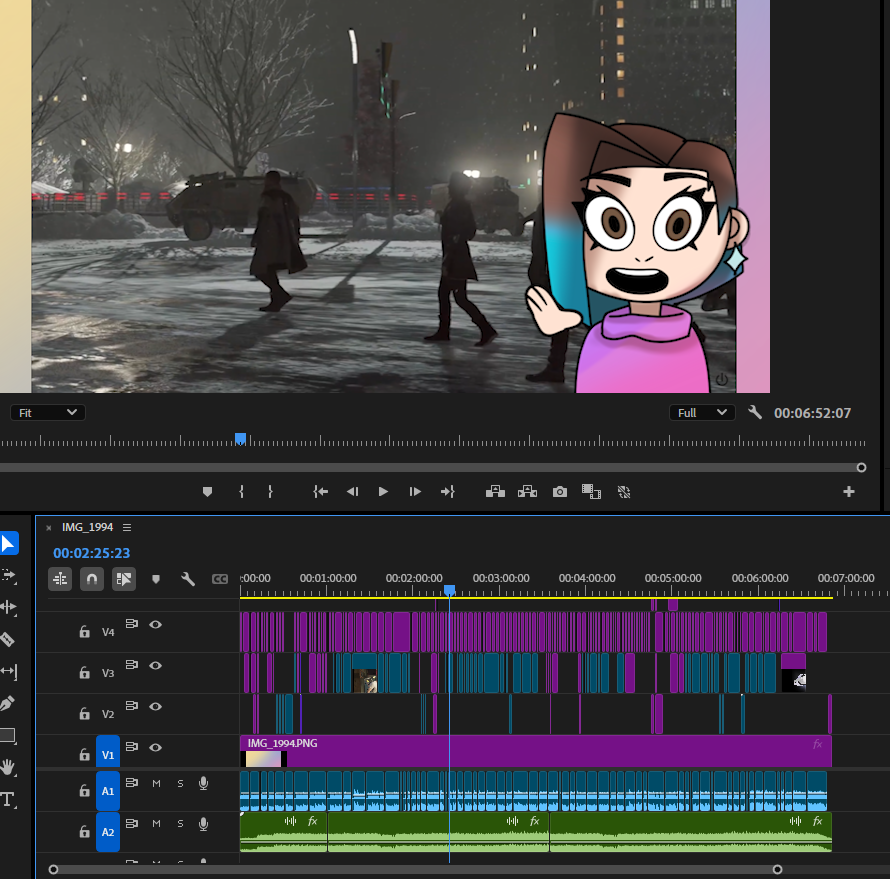The width and height of the screenshot is (890, 879).
Task: Click the Extract button
Action: 527,491
